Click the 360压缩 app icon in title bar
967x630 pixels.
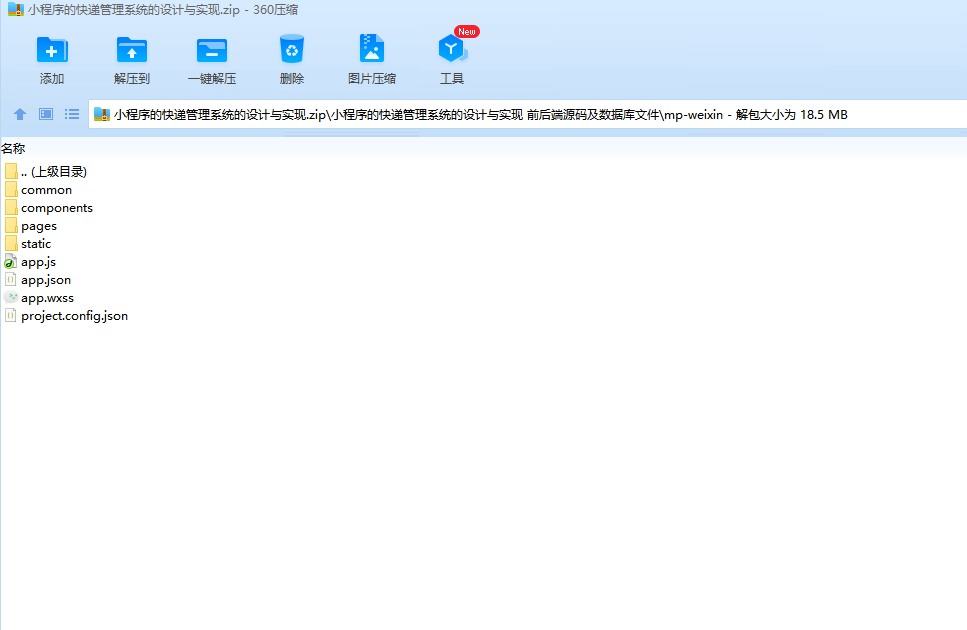15,10
